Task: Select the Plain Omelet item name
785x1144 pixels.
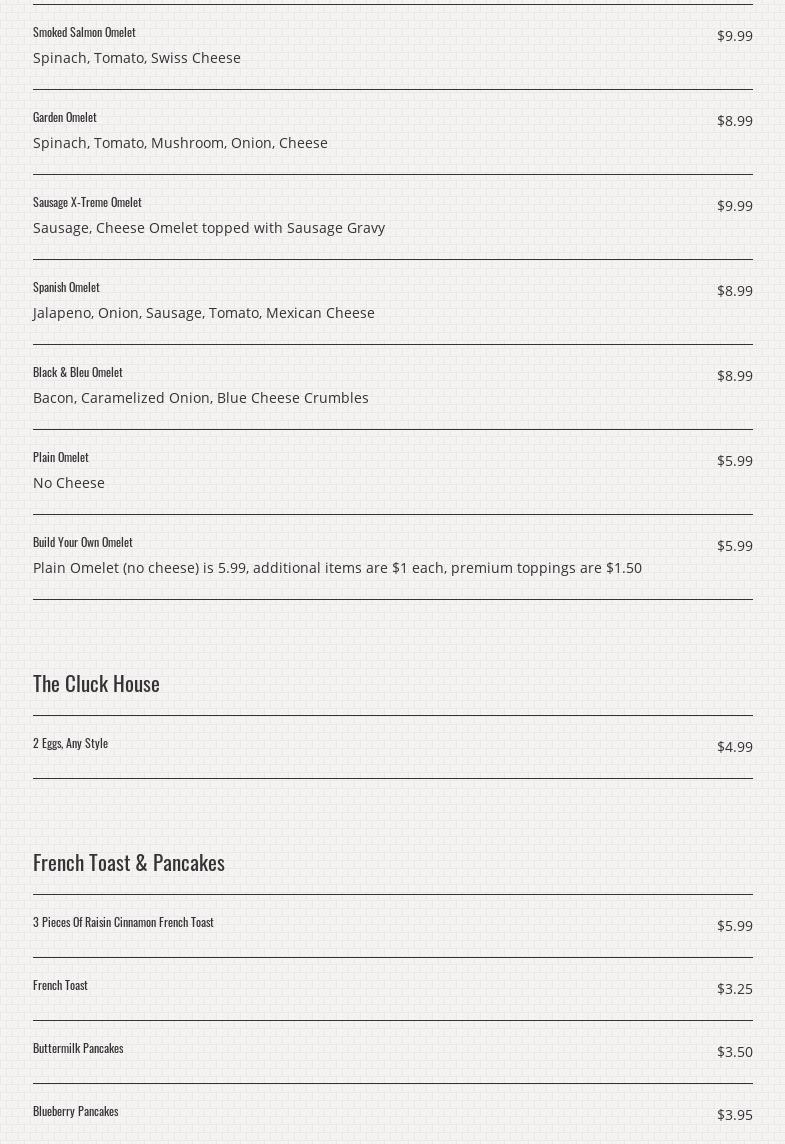Action: click(x=61, y=457)
